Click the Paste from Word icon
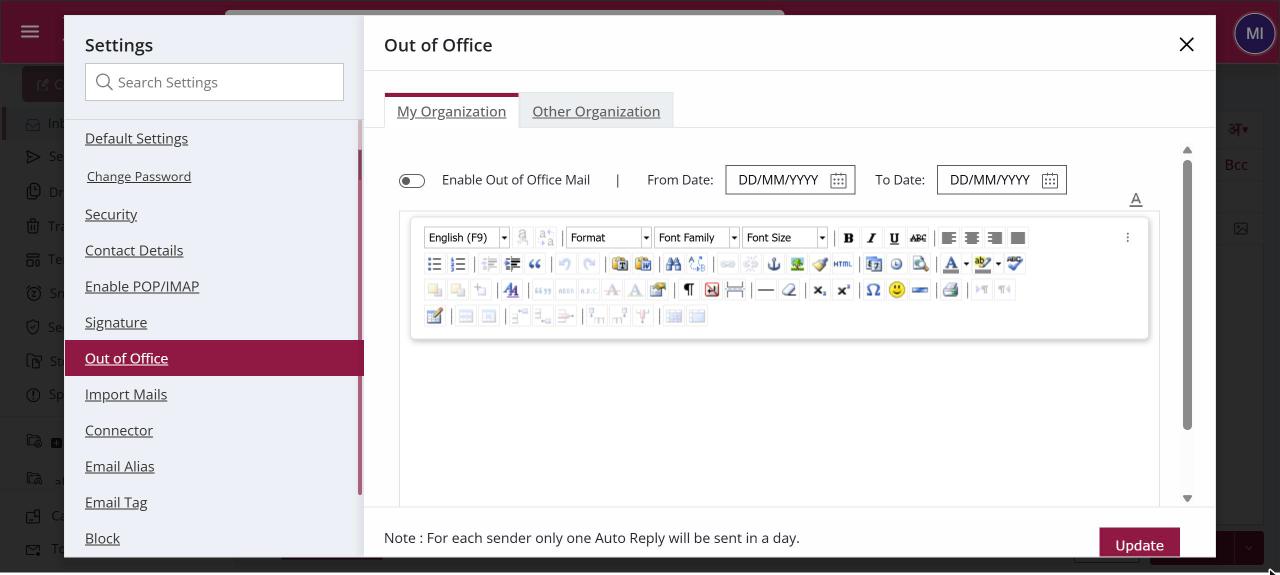 (x=643, y=264)
